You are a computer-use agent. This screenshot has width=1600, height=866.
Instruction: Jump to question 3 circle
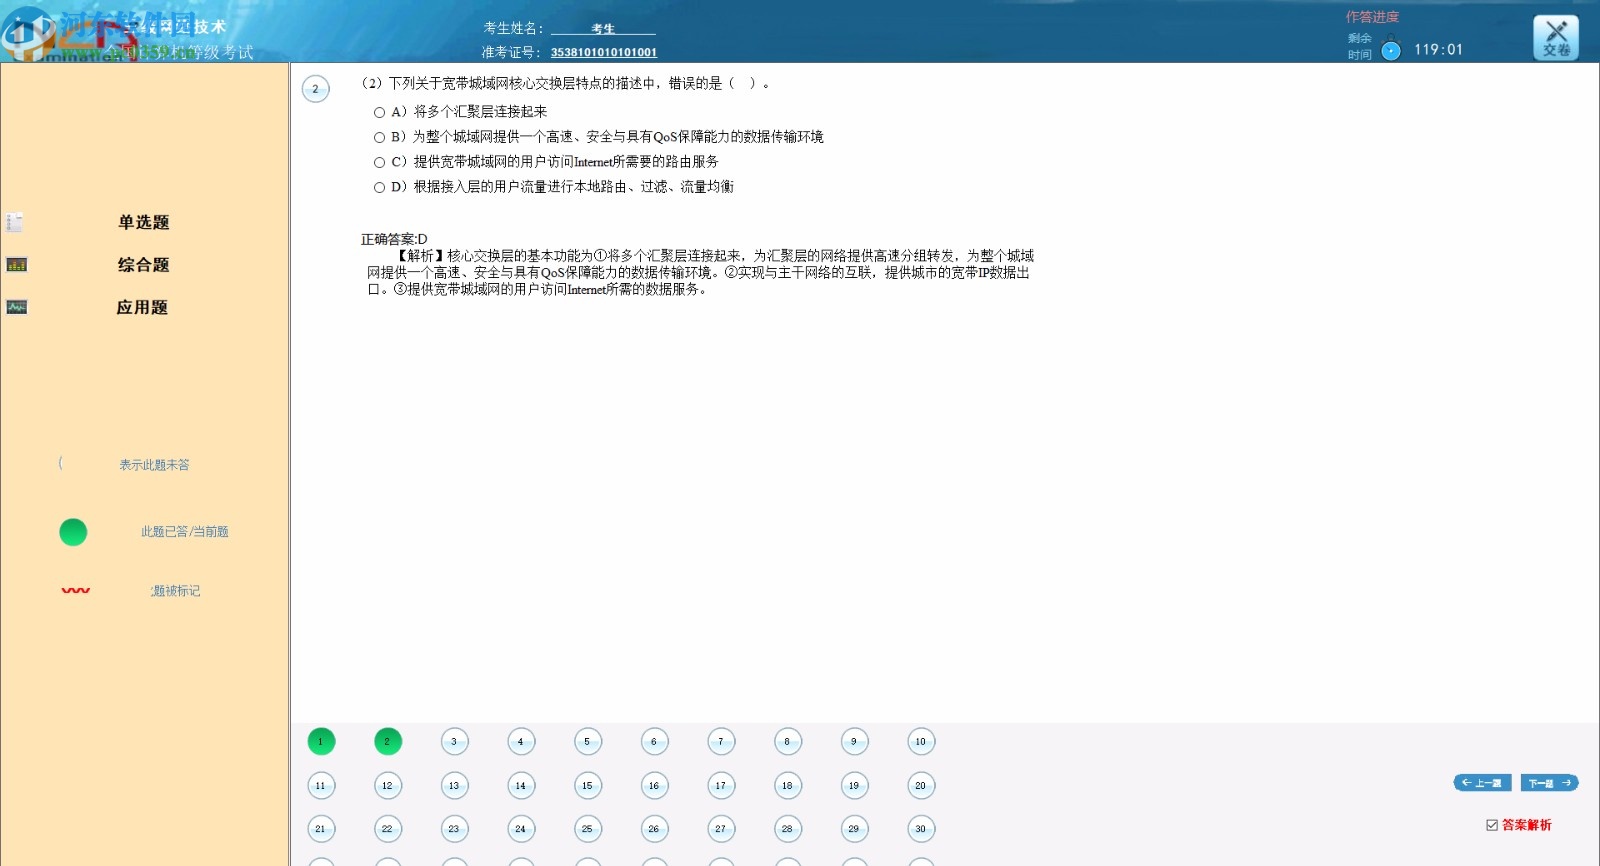[454, 741]
